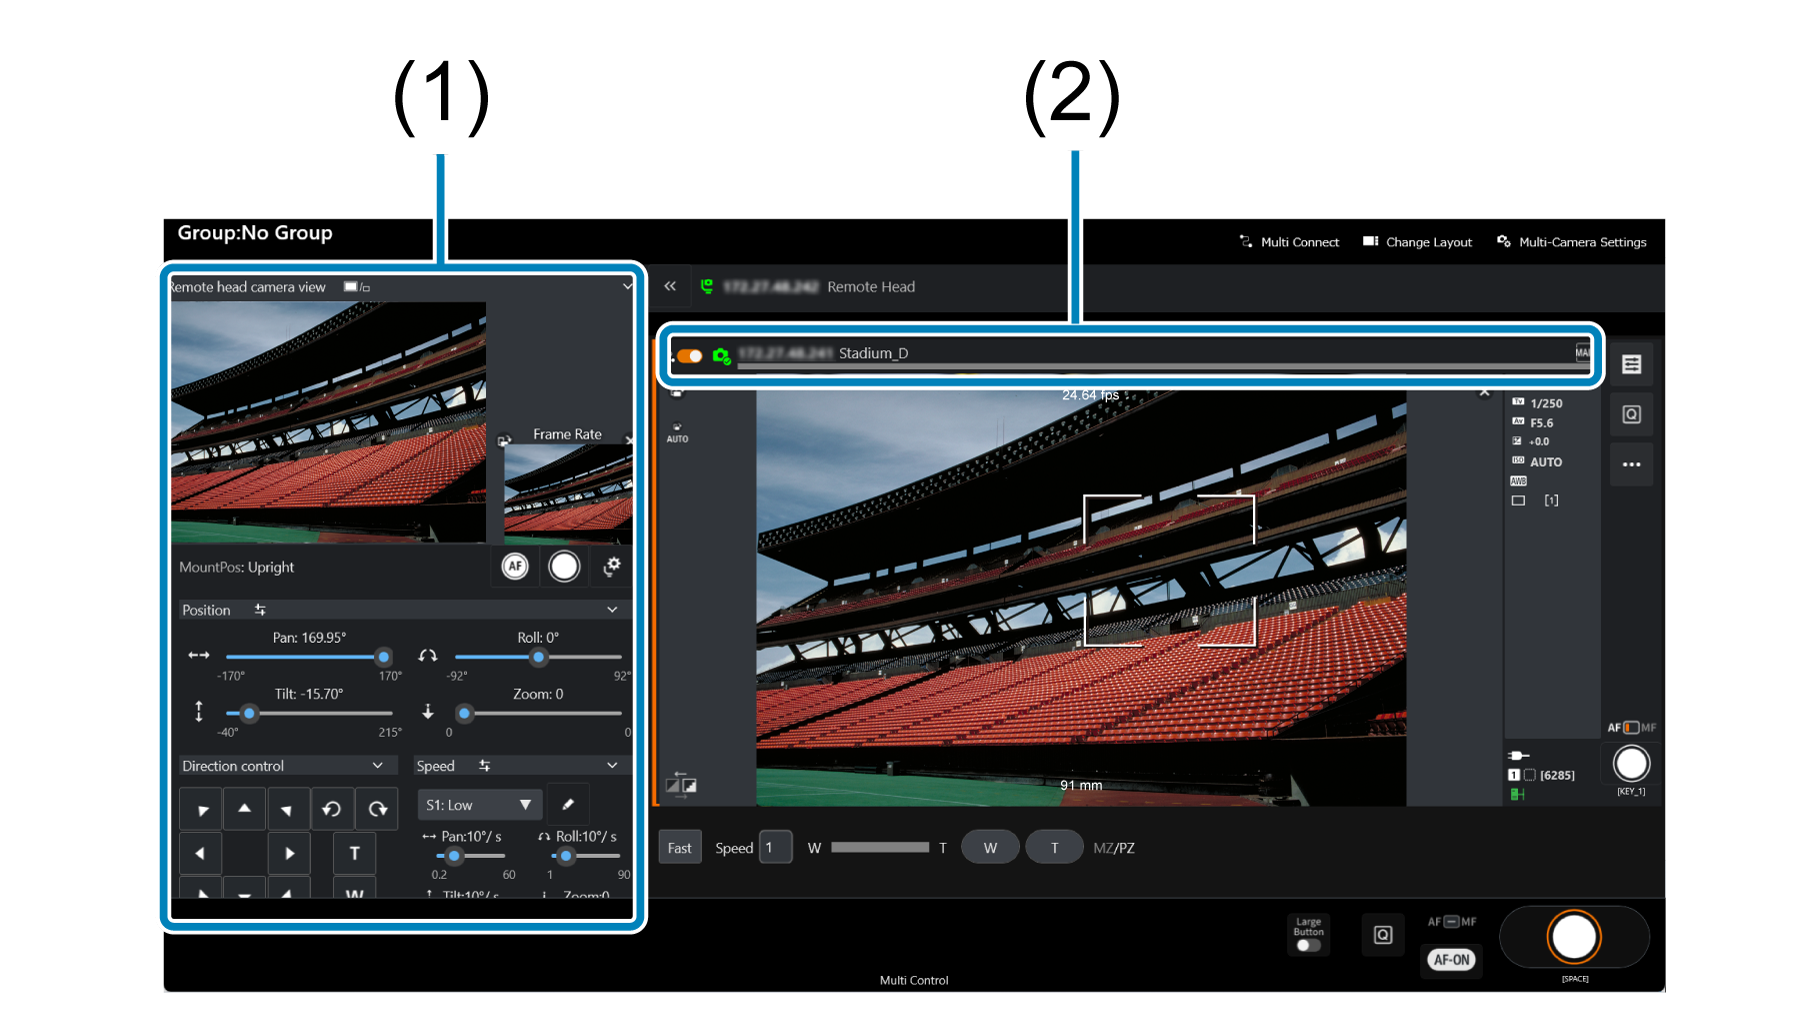This screenshot has height=1029, width=1800.
Task: Open the S1: Low speed dropdown
Action: pos(480,804)
